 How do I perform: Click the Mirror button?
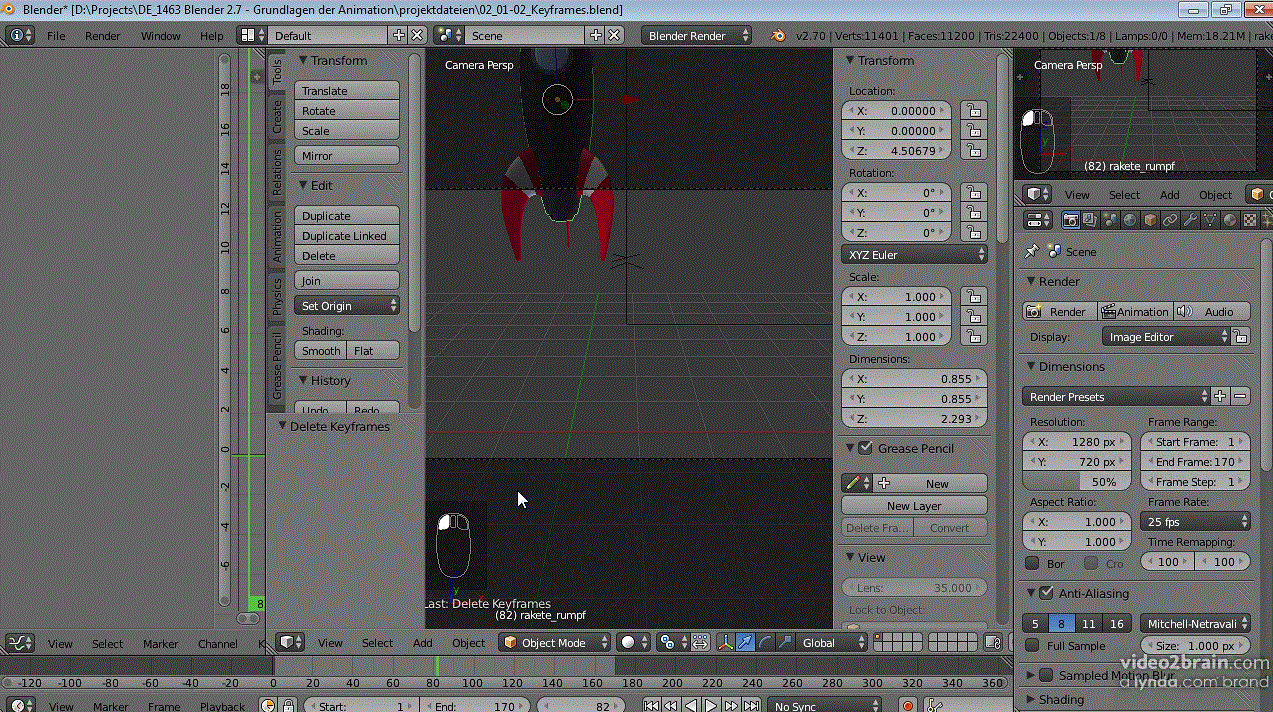(x=347, y=155)
